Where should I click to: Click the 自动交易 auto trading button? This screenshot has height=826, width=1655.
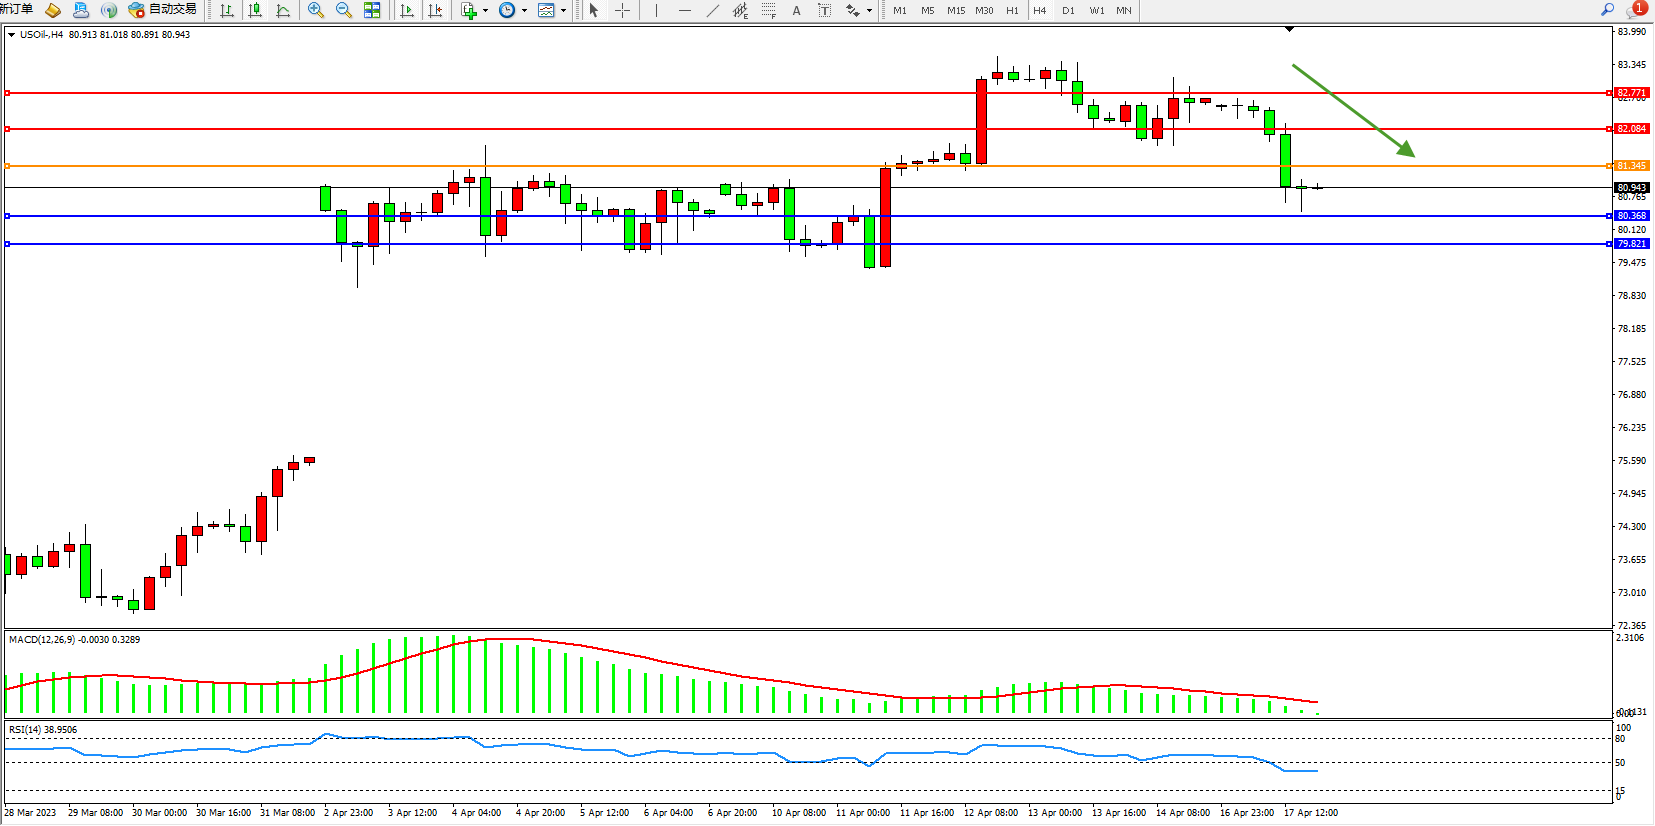(x=163, y=10)
